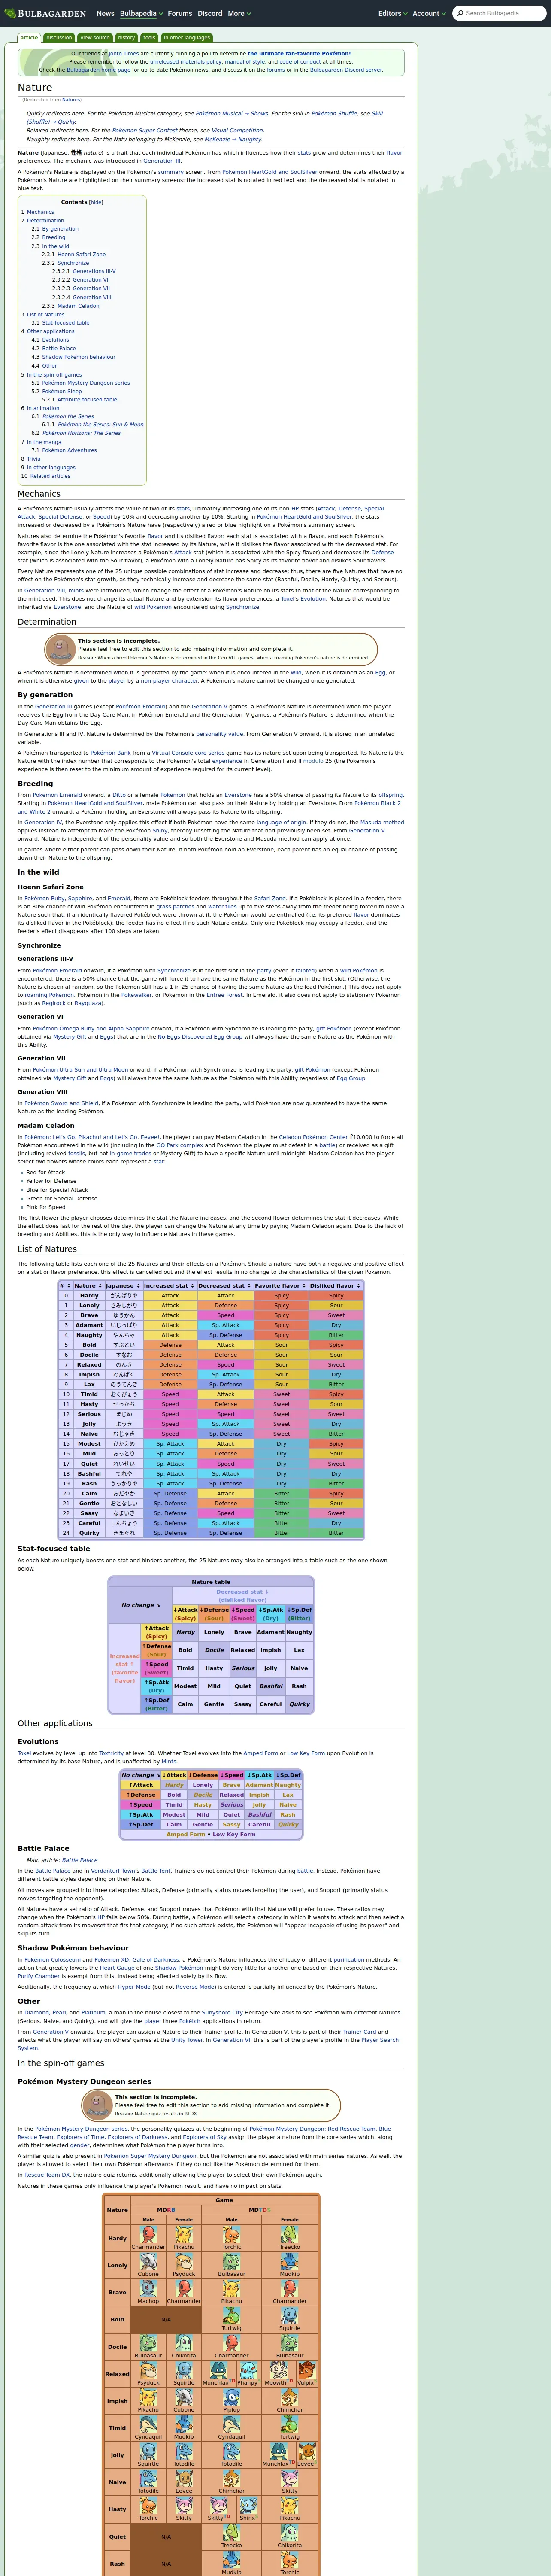Open the tools tab
This screenshot has width=551, height=2576.
click(149, 38)
